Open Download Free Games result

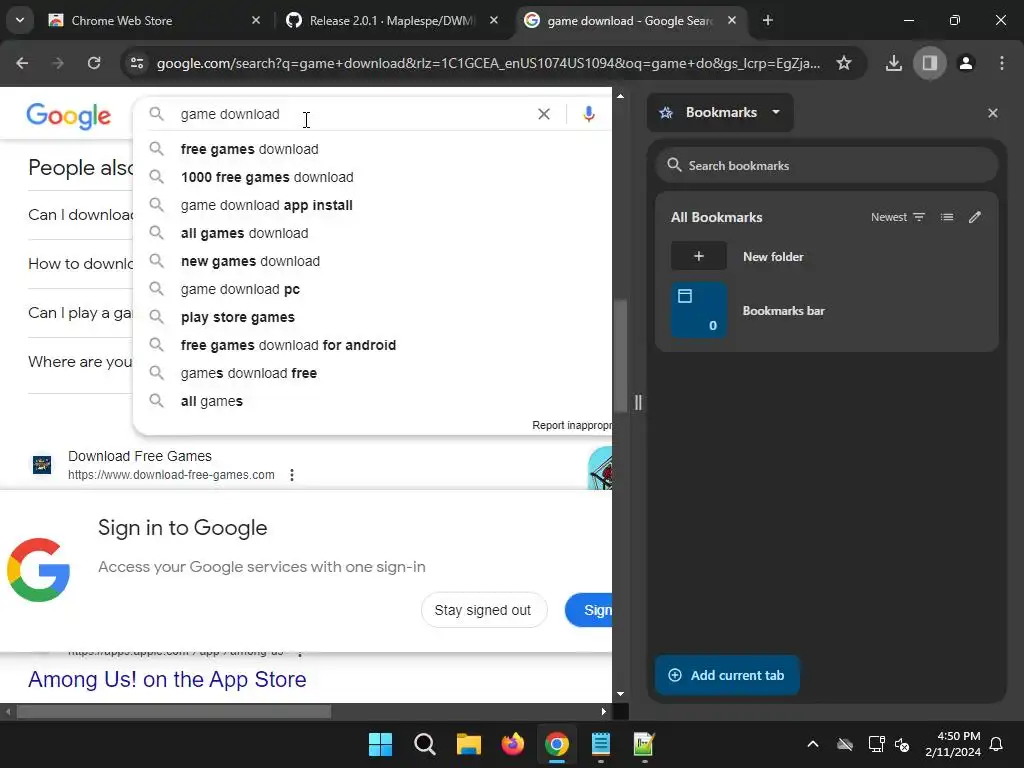click(x=140, y=456)
